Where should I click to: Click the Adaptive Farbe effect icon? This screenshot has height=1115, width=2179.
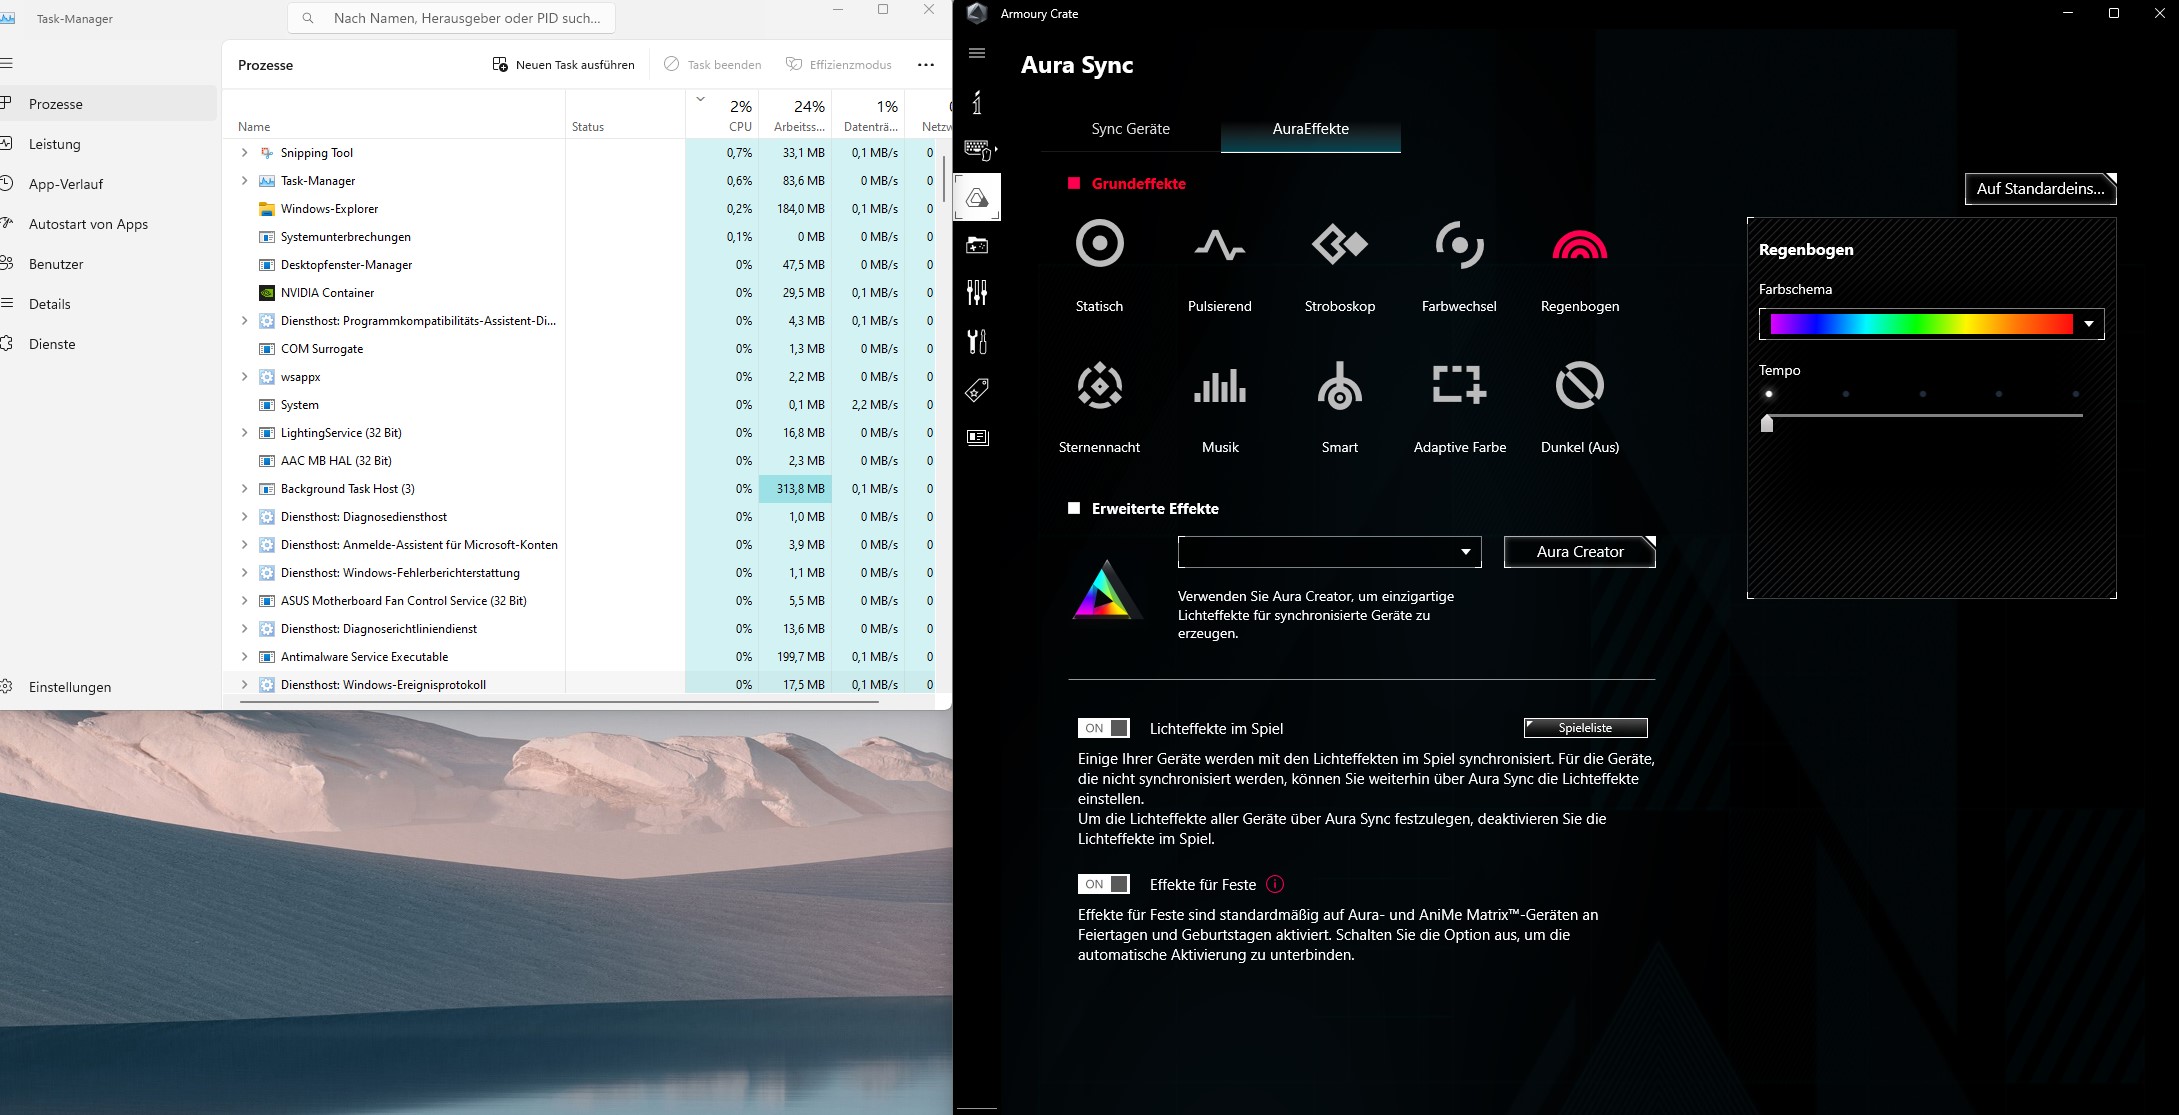click(1459, 386)
